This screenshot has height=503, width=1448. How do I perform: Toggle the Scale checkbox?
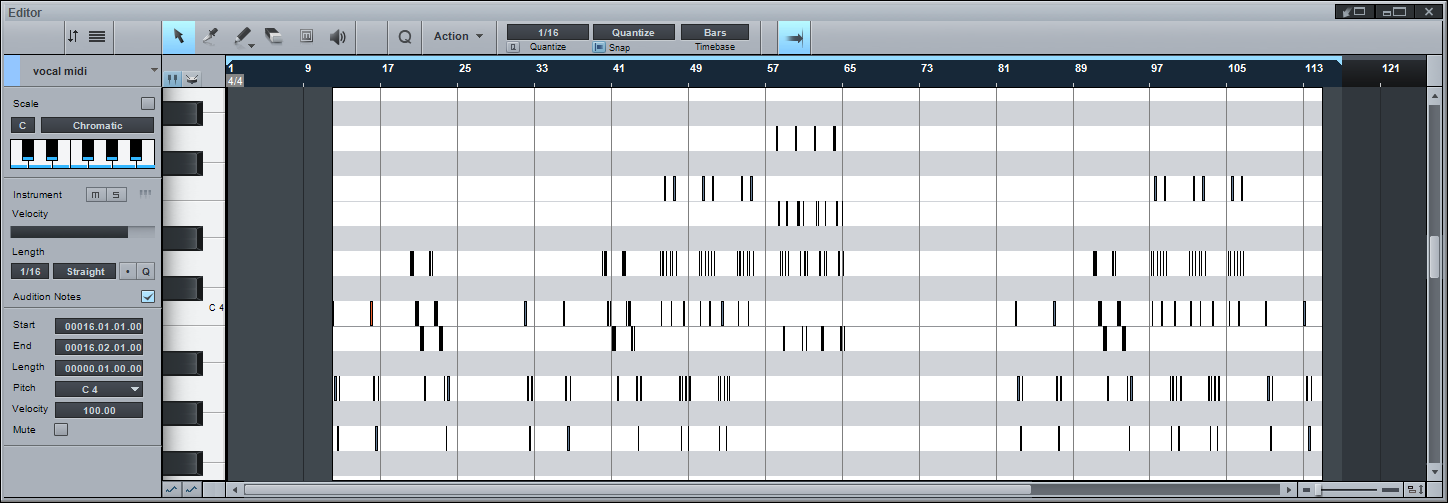click(x=148, y=103)
